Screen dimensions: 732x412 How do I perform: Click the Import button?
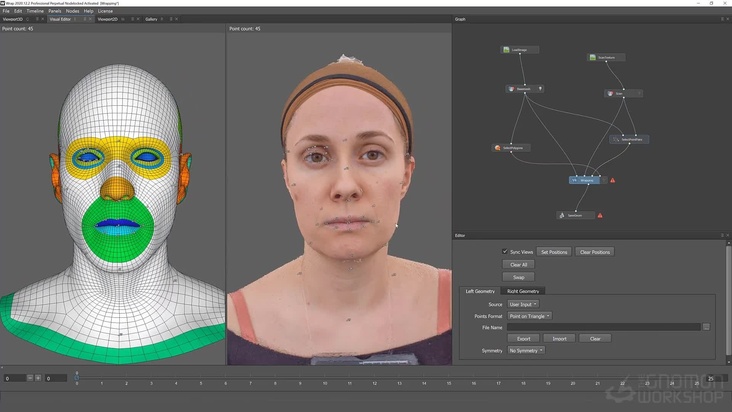click(x=559, y=339)
